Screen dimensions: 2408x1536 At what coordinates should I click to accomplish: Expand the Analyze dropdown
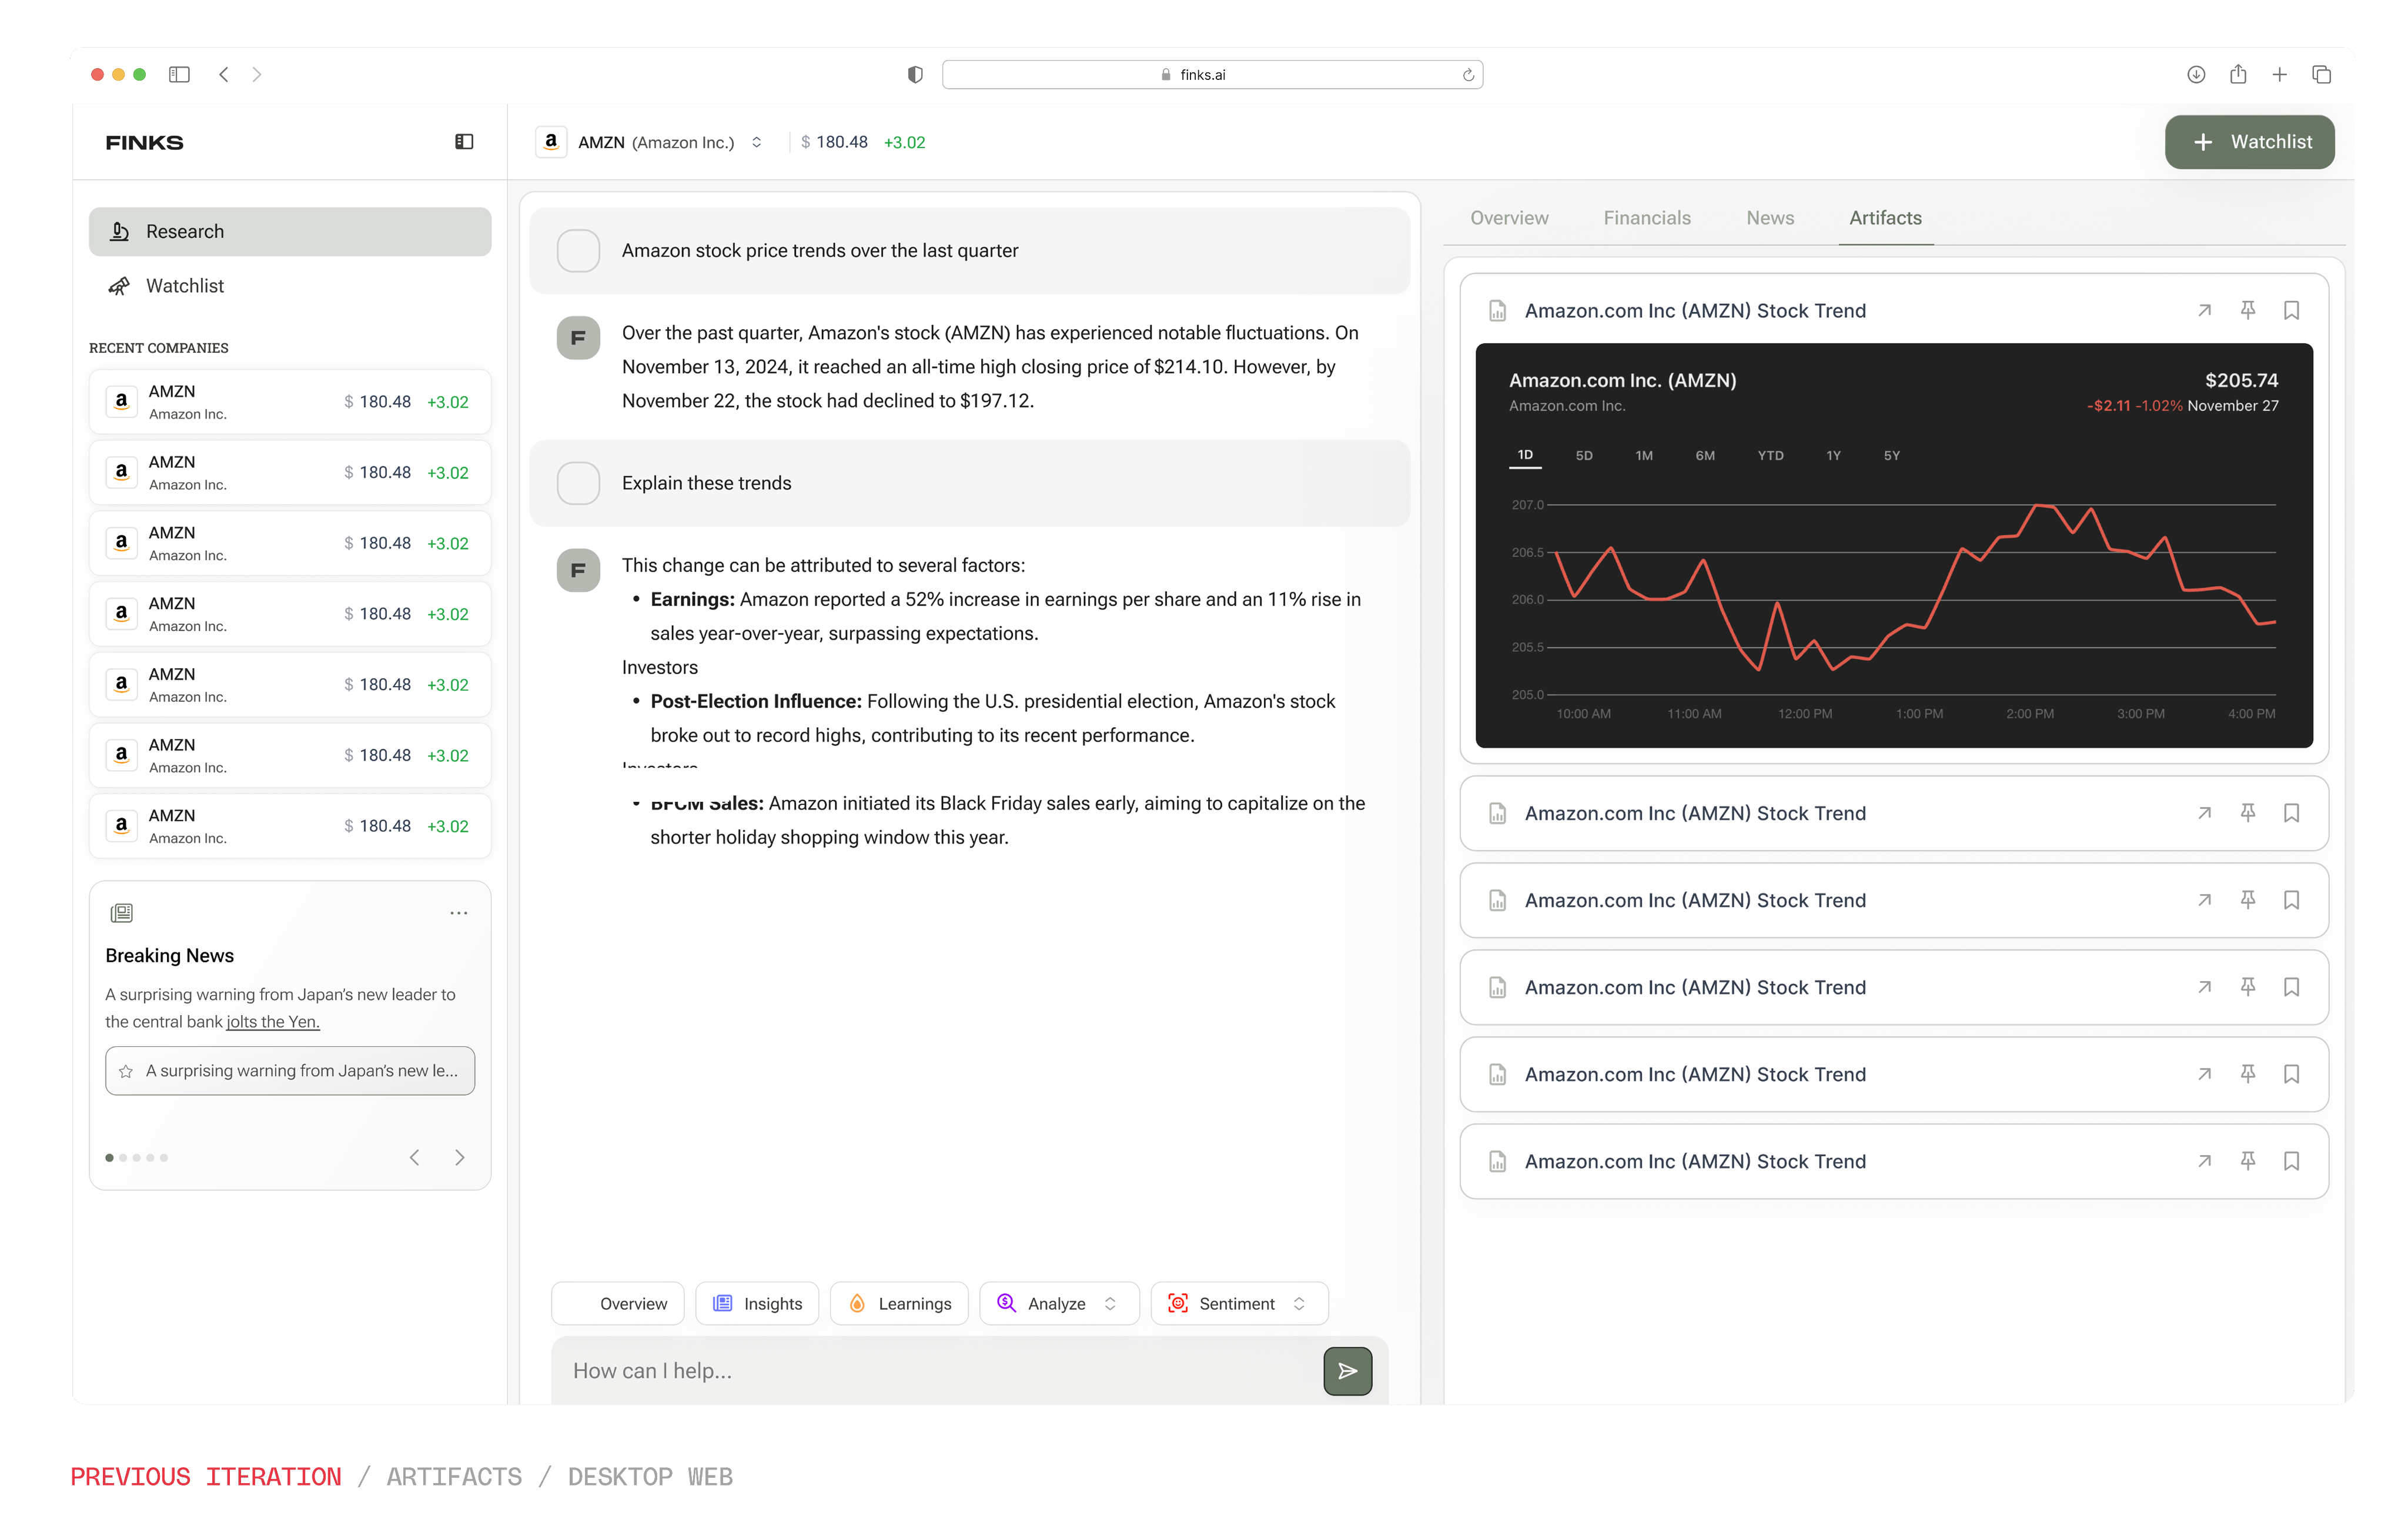1059,1303
